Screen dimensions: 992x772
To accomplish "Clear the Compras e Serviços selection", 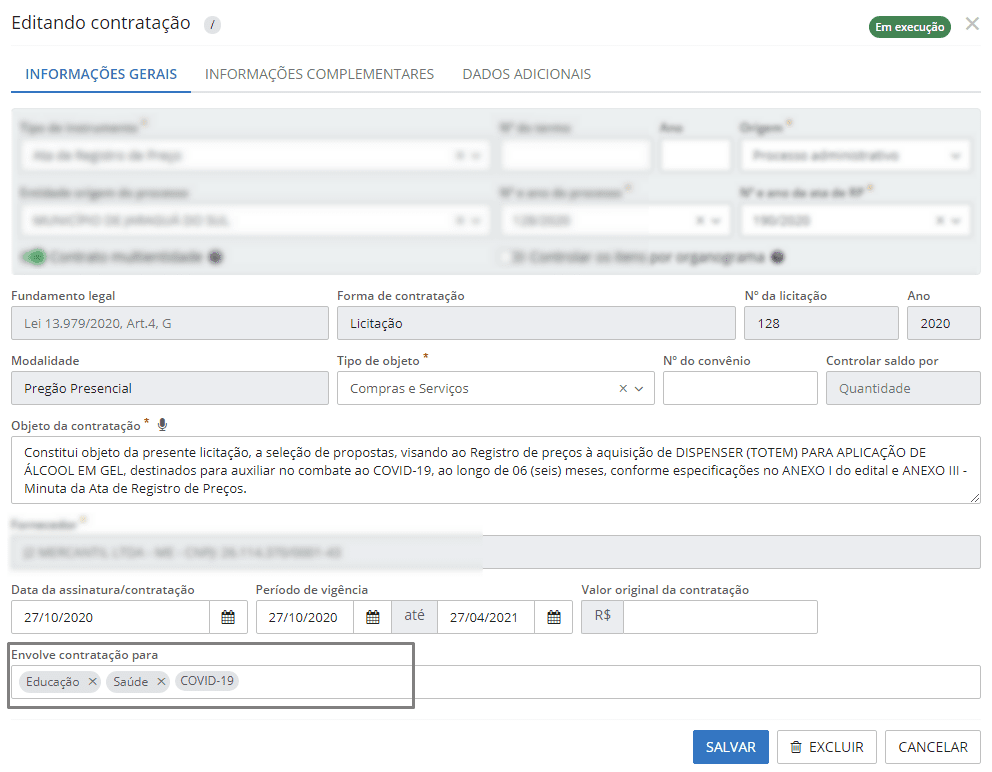I will 623,388.
